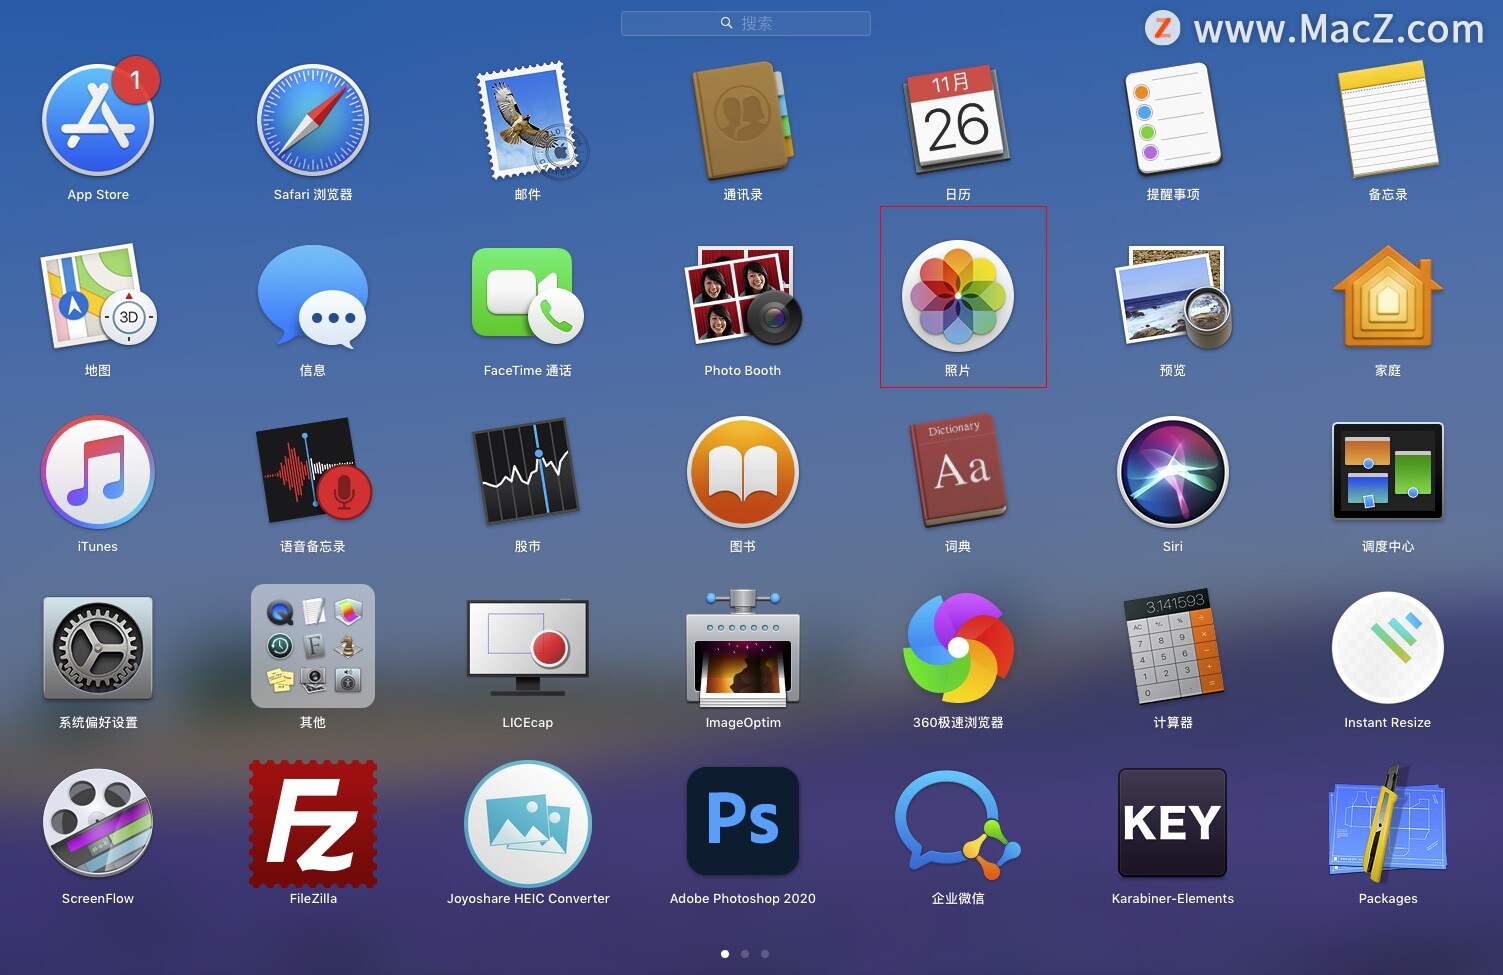1503x975 pixels.
Task: Launch Photo Booth
Action: 743,296
